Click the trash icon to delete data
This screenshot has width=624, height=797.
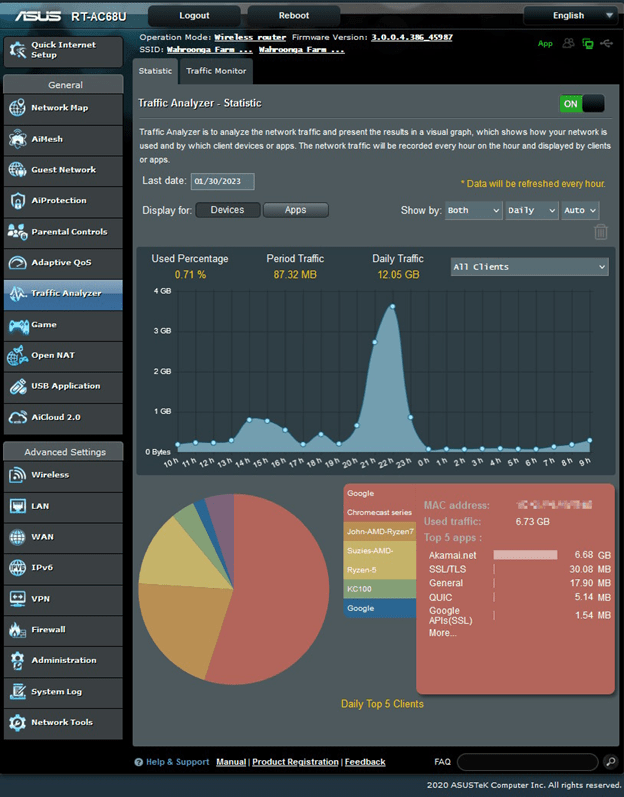click(x=600, y=232)
